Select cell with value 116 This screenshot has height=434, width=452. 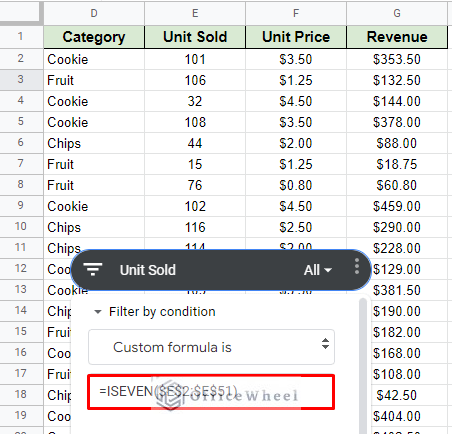click(x=195, y=227)
